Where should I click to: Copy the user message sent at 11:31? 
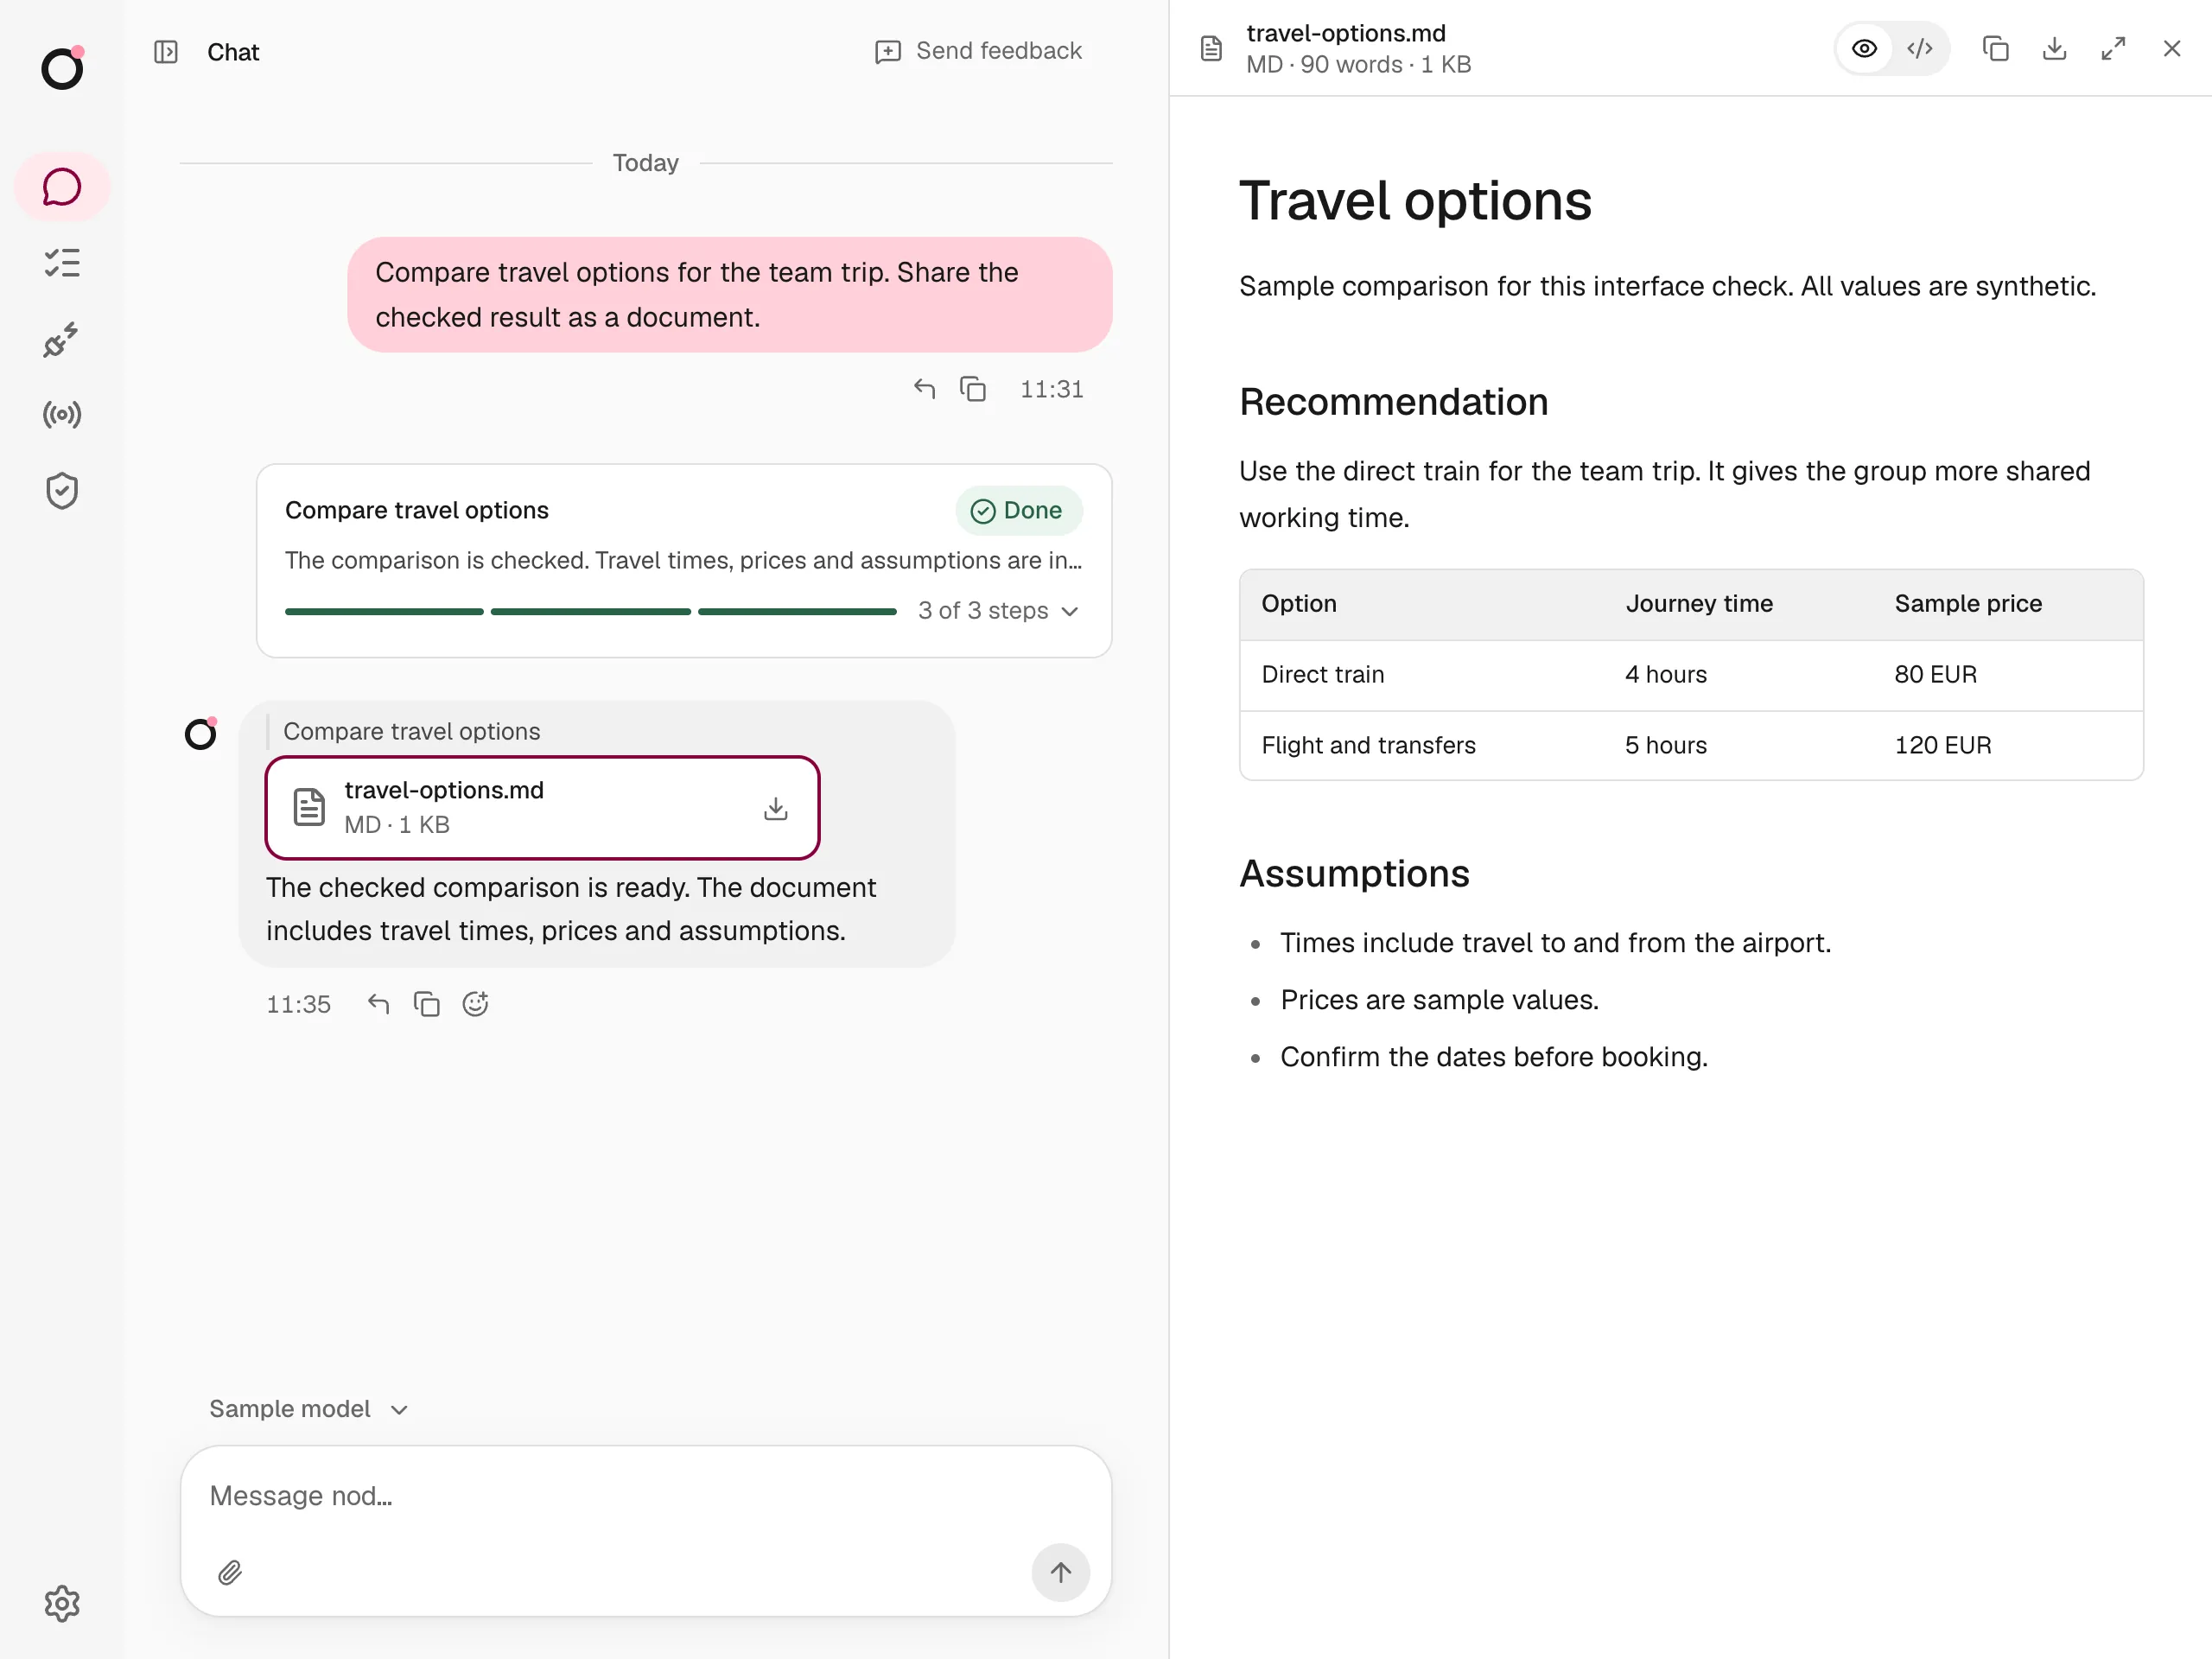(x=973, y=389)
